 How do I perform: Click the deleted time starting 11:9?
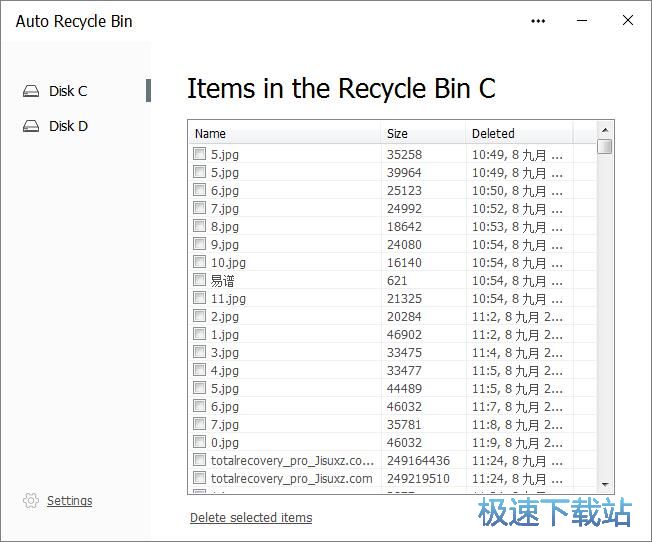(517, 443)
